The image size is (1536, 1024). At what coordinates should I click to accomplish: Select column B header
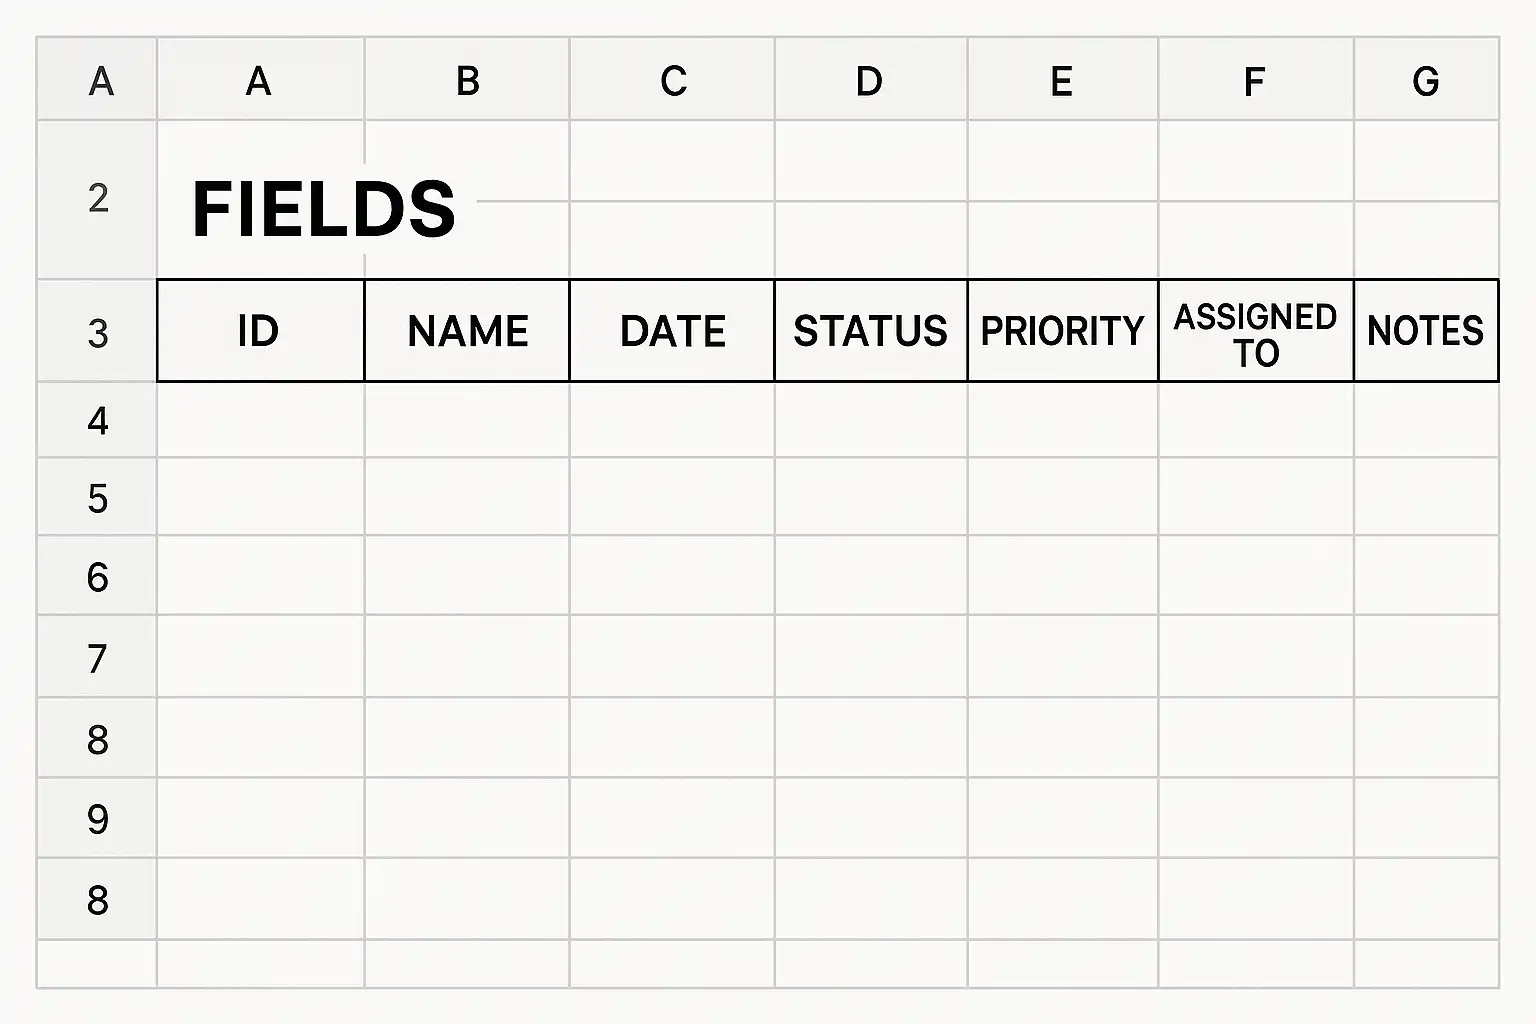point(467,80)
